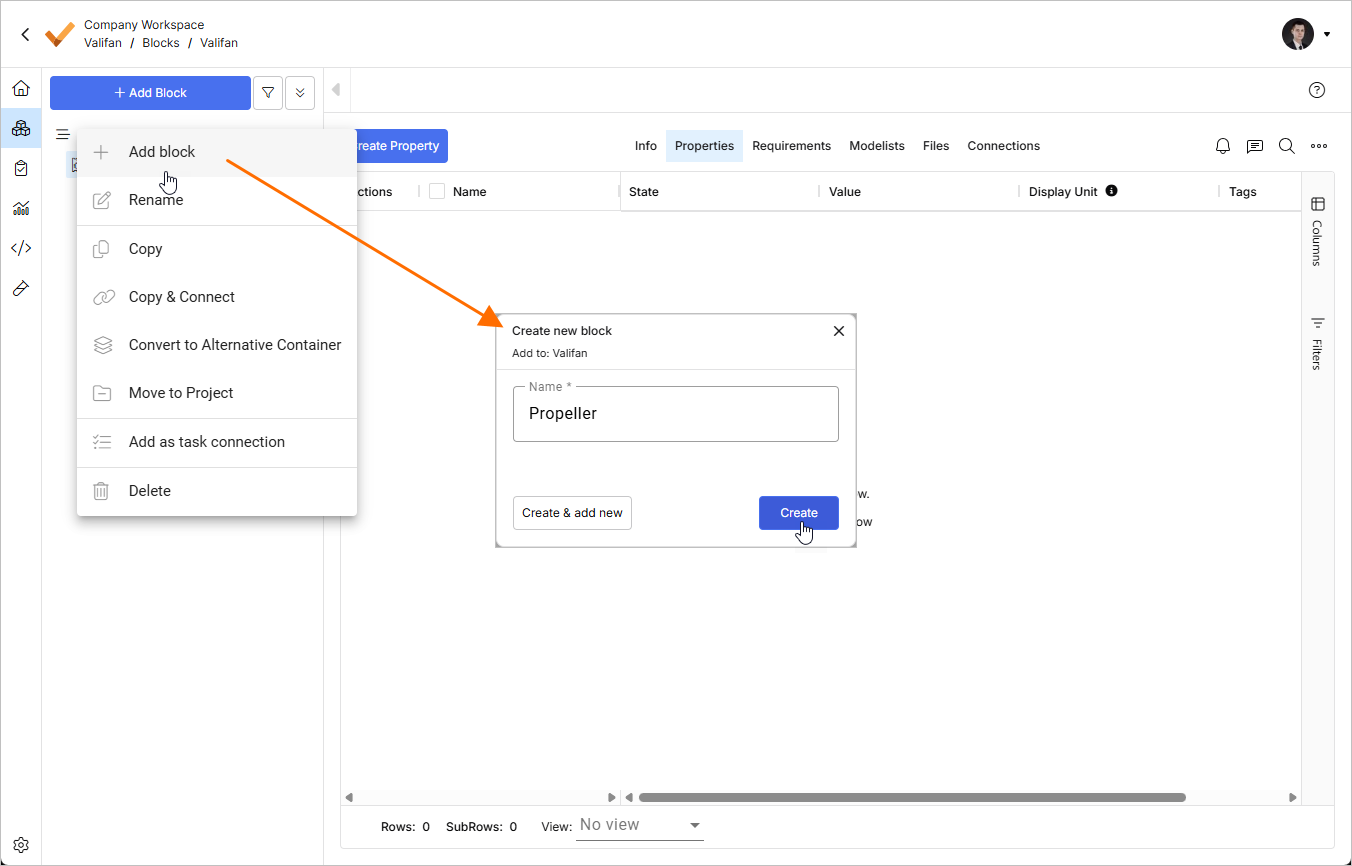Click the Create & add new button
The height and width of the screenshot is (866, 1352).
(572, 513)
